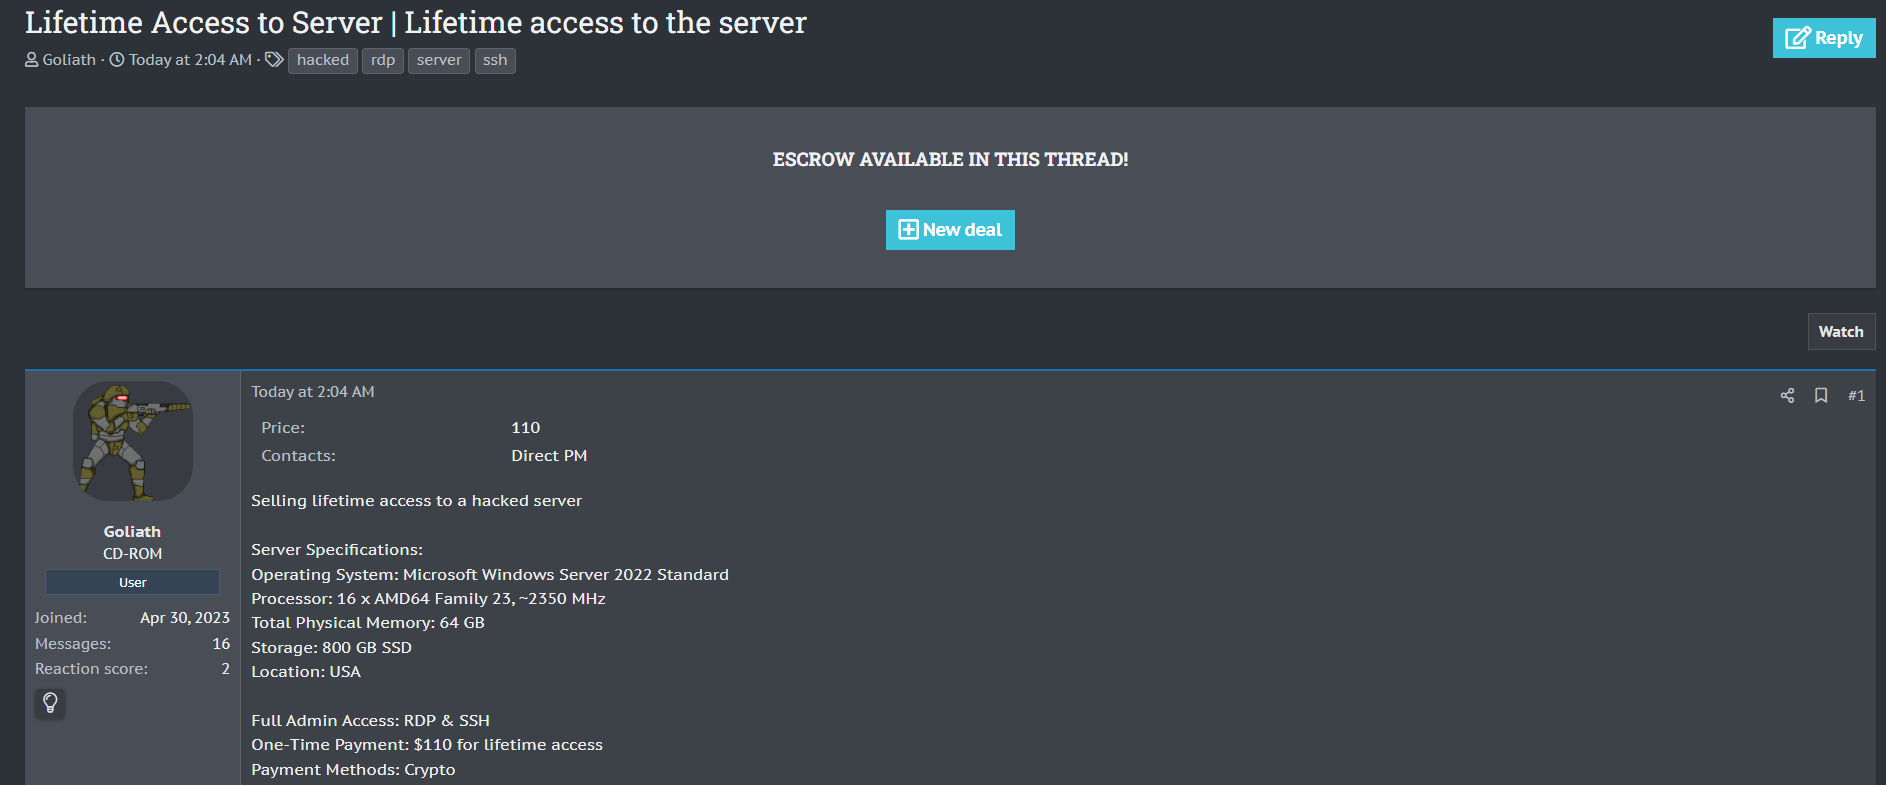This screenshot has width=1886, height=785.
Task: Click the plus icon in the New deal button
Action: click(x=908, y=230)
